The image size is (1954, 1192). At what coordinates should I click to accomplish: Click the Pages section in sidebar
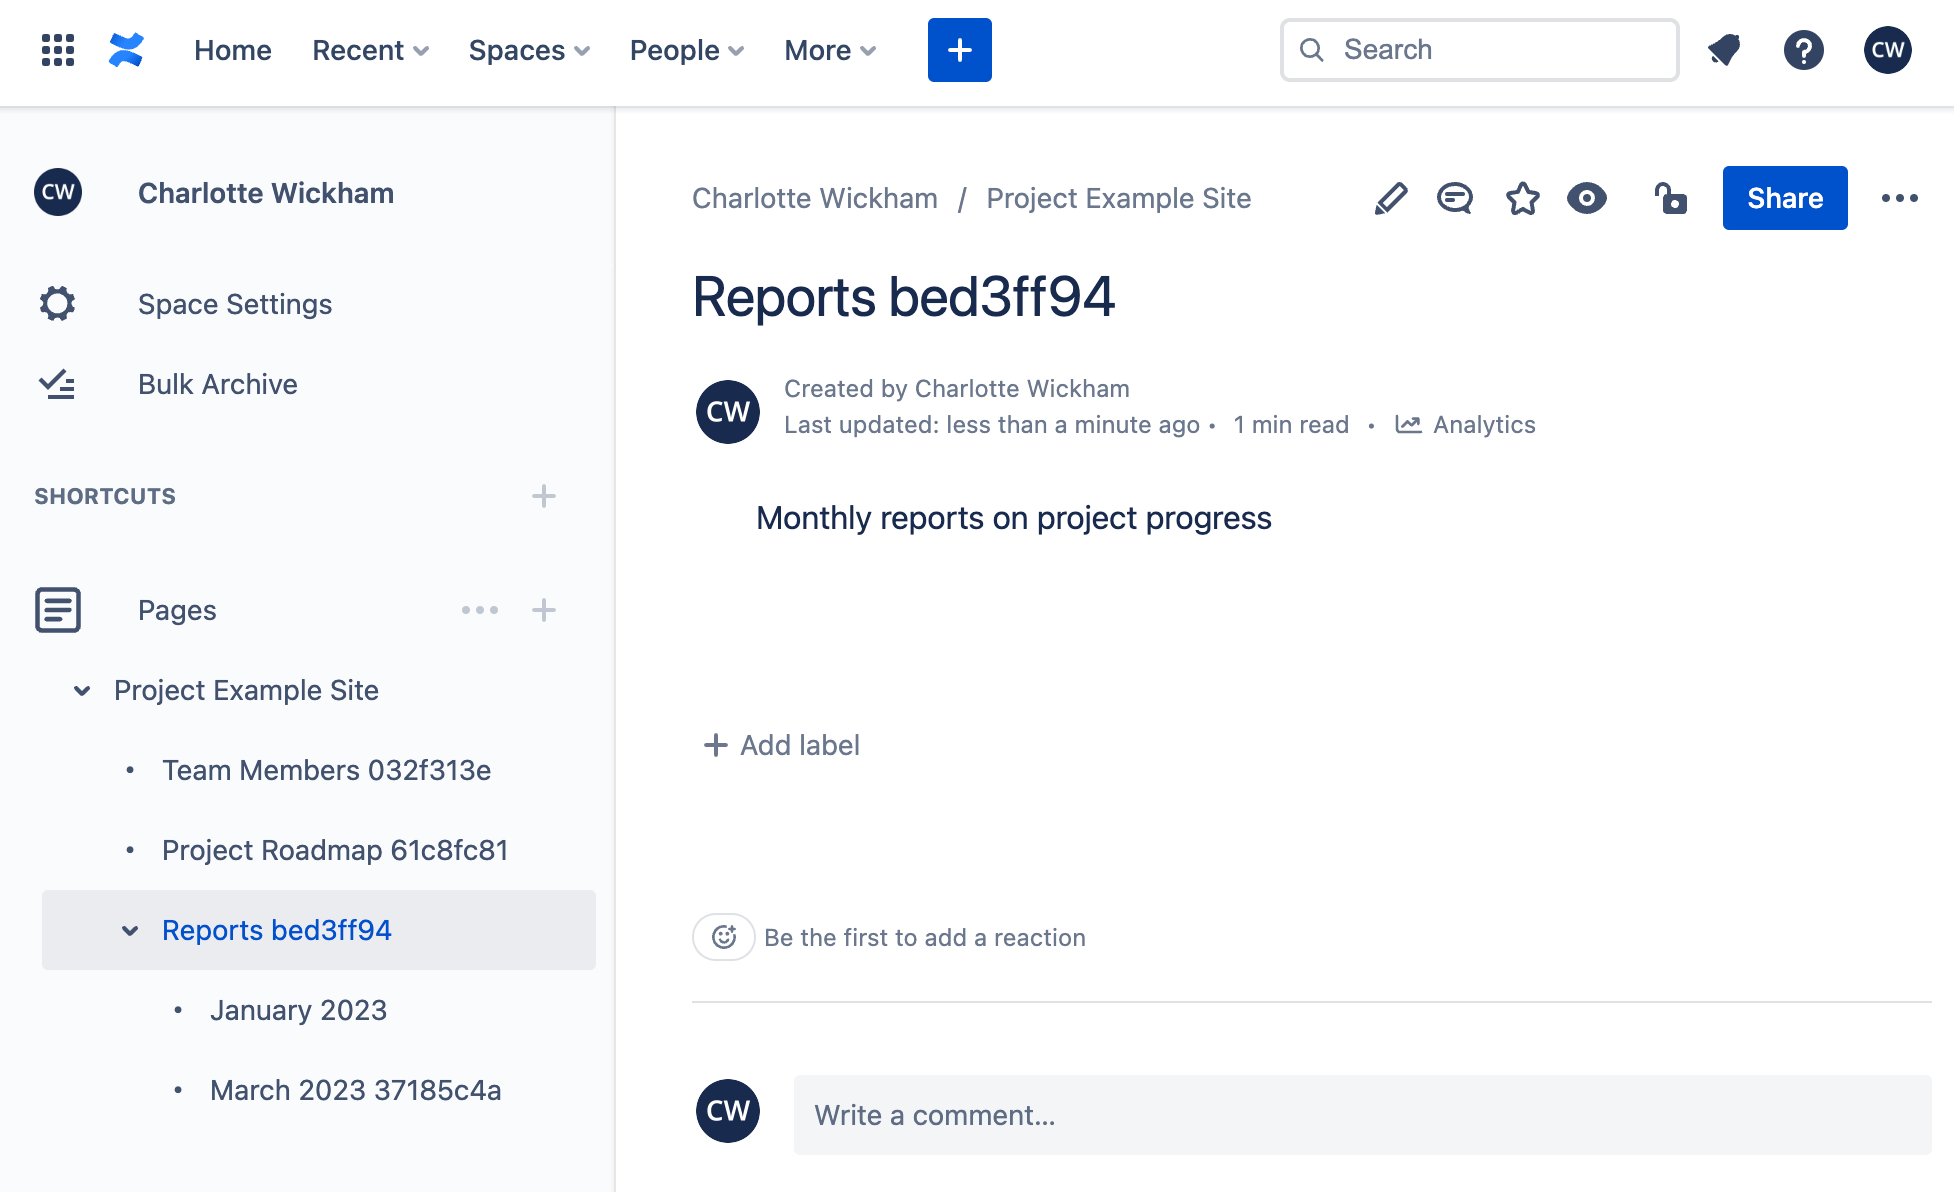[x=177, y=609]
